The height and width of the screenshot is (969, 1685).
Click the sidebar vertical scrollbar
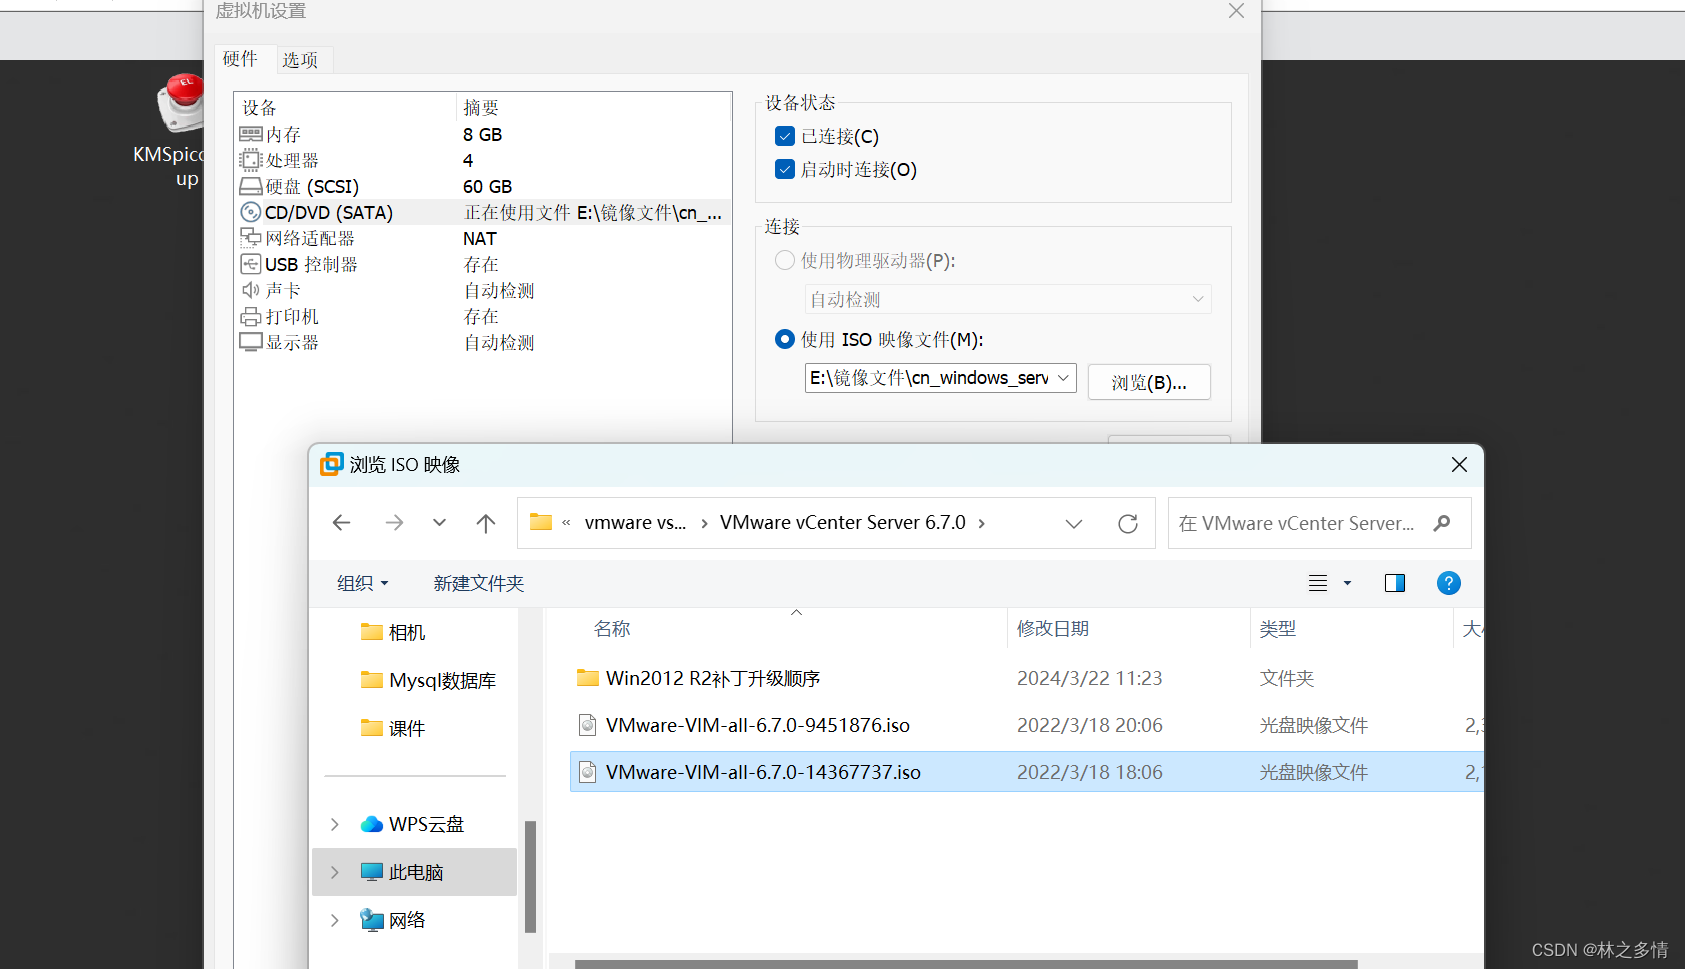tap(530, 876)
